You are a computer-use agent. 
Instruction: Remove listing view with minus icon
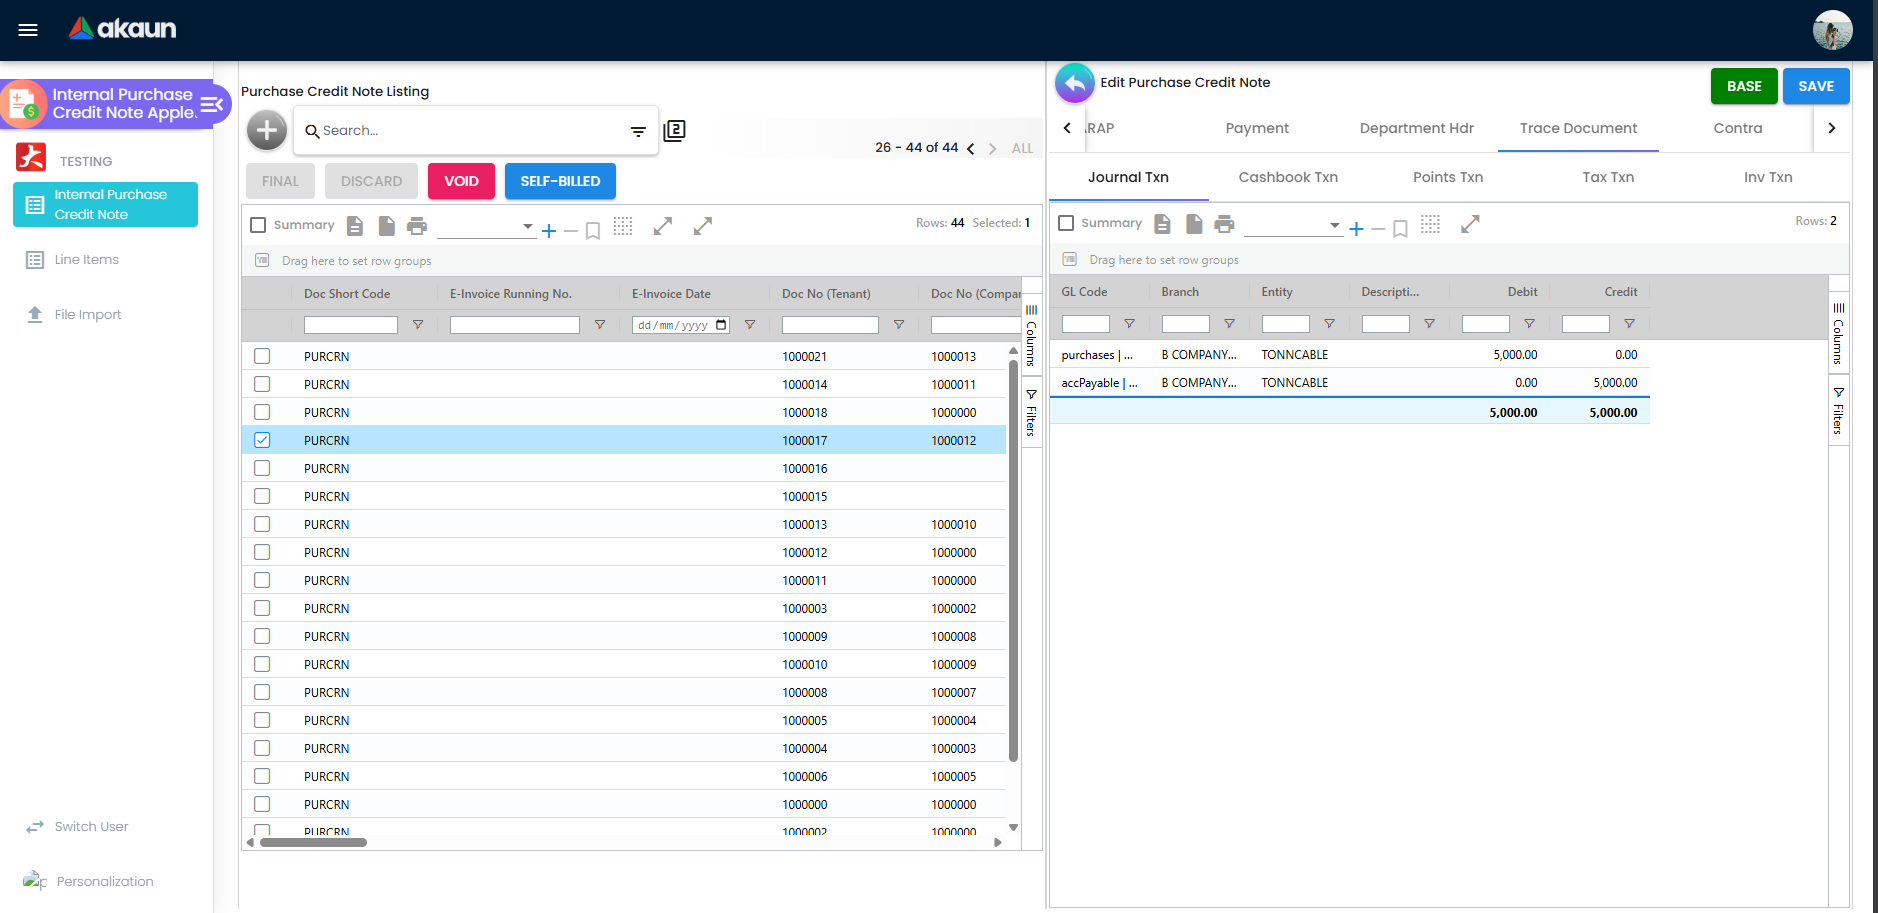pos(571,231)
